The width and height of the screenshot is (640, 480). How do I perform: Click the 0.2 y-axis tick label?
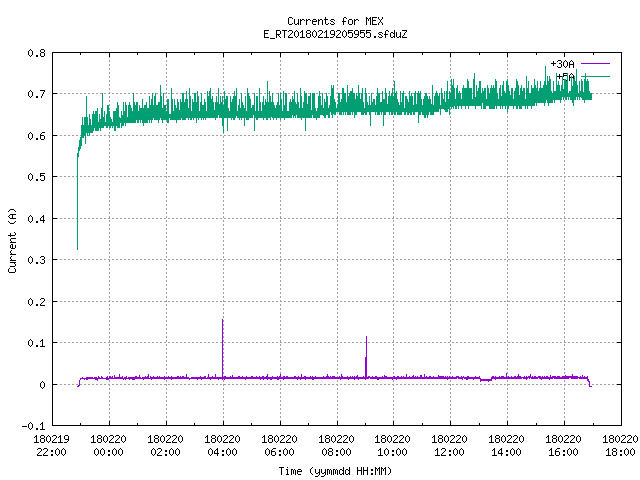pos(37,302)
